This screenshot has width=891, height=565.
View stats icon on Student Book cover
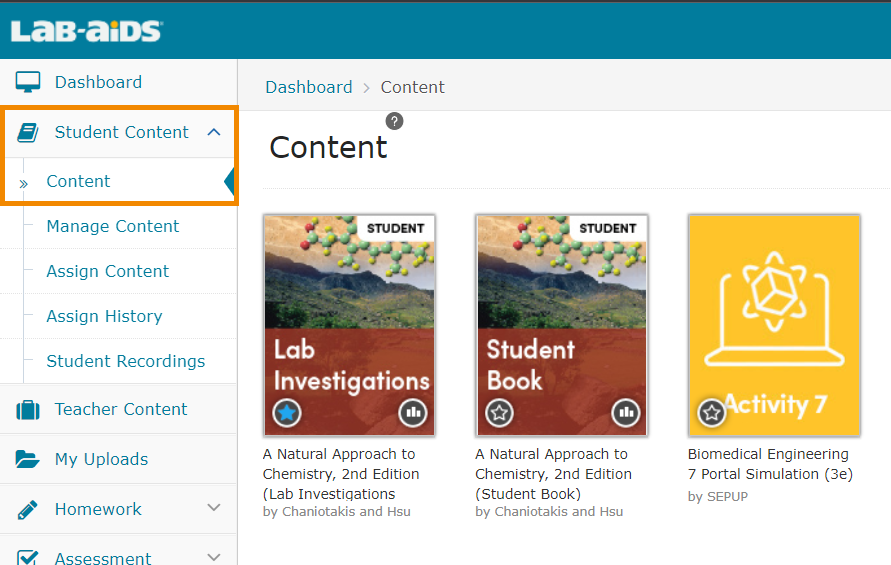pyautogui.click(x=625, y=411)
